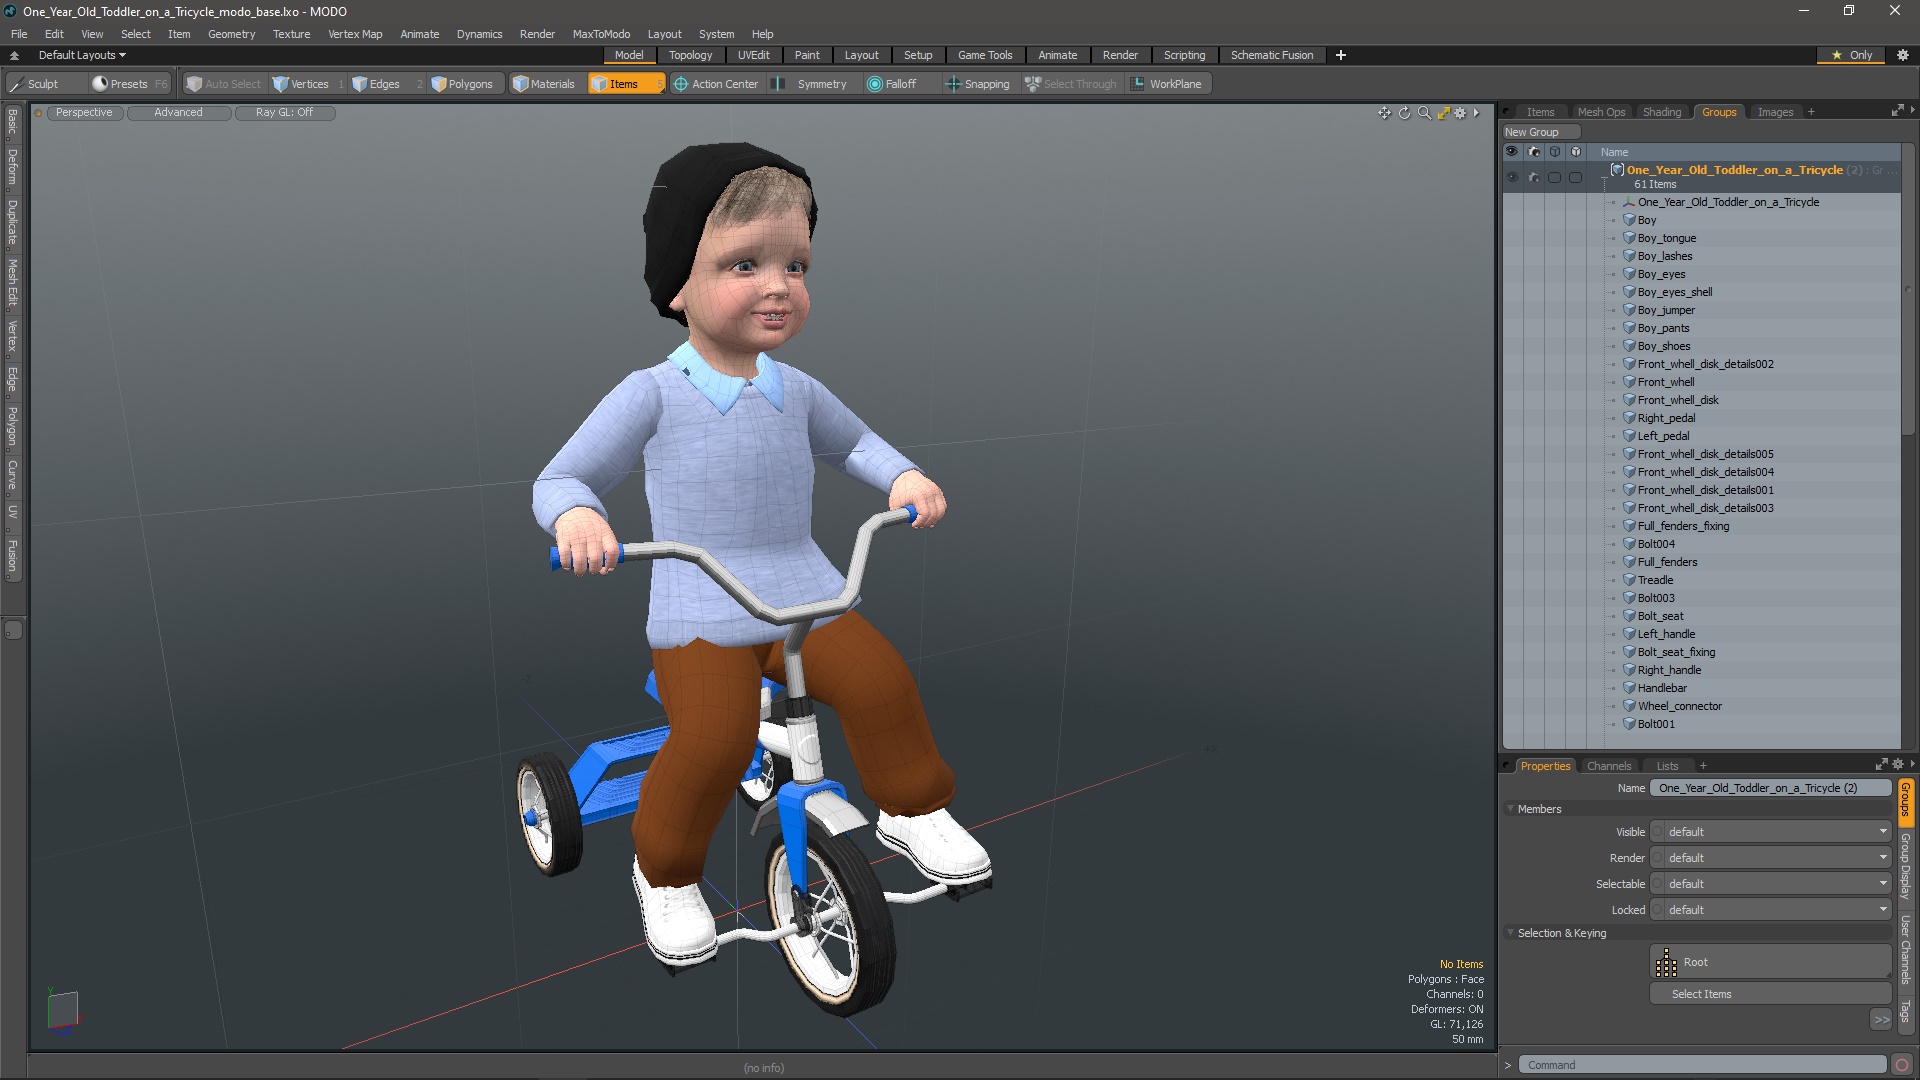Switch to the Shading tab
Viewport: 1920px width, 1080px height.
click(x=1661, y=112)
